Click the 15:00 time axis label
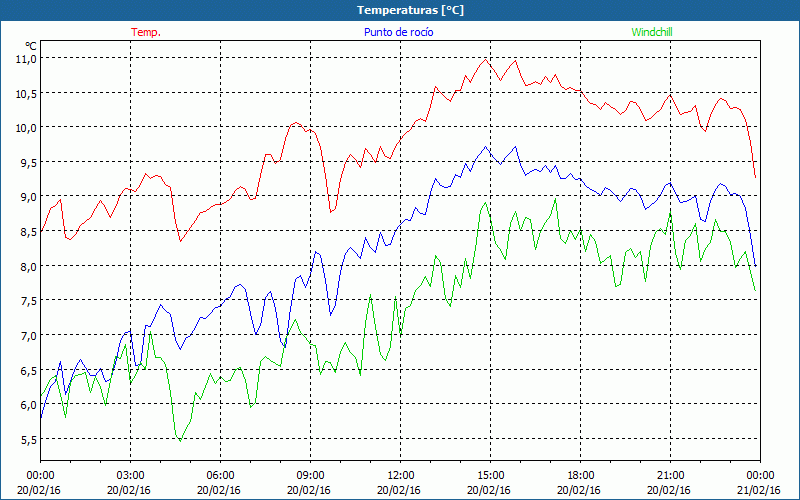 click(x=490, y=476)
